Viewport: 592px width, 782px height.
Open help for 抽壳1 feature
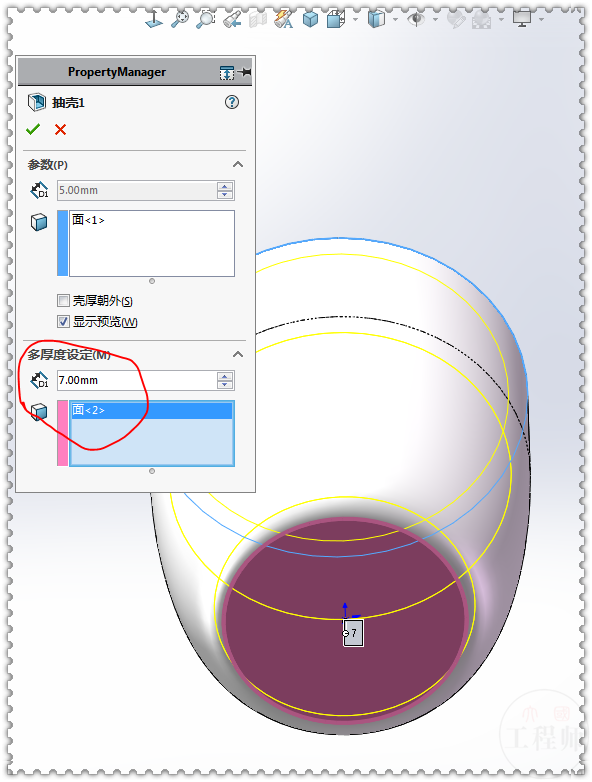coord(232,102)
